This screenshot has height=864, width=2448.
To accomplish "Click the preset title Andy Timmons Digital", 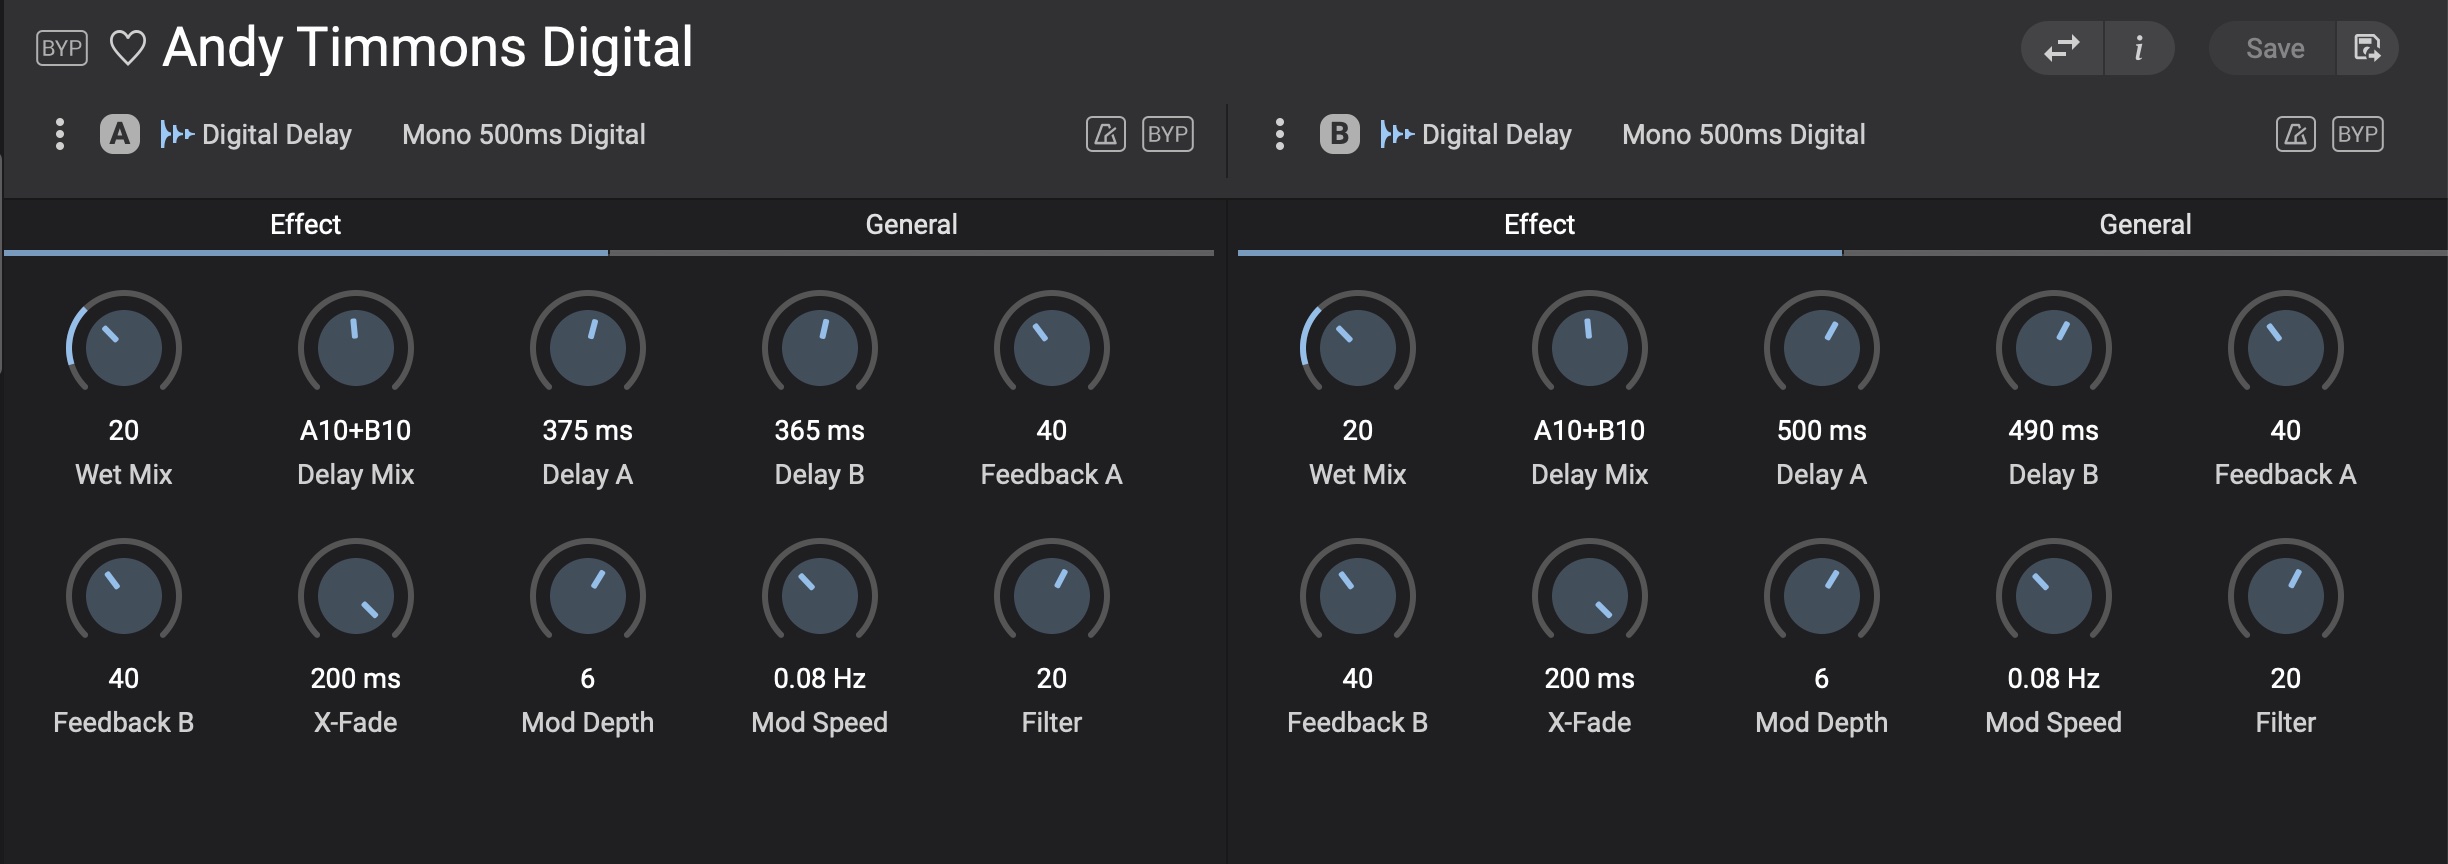I will click(x=428, y=48).
